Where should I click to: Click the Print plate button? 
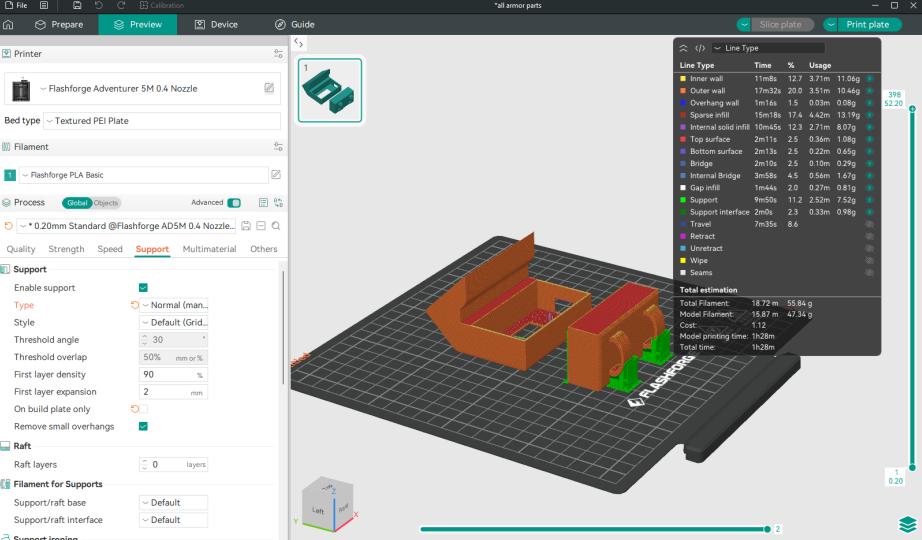tap(869, 25)
